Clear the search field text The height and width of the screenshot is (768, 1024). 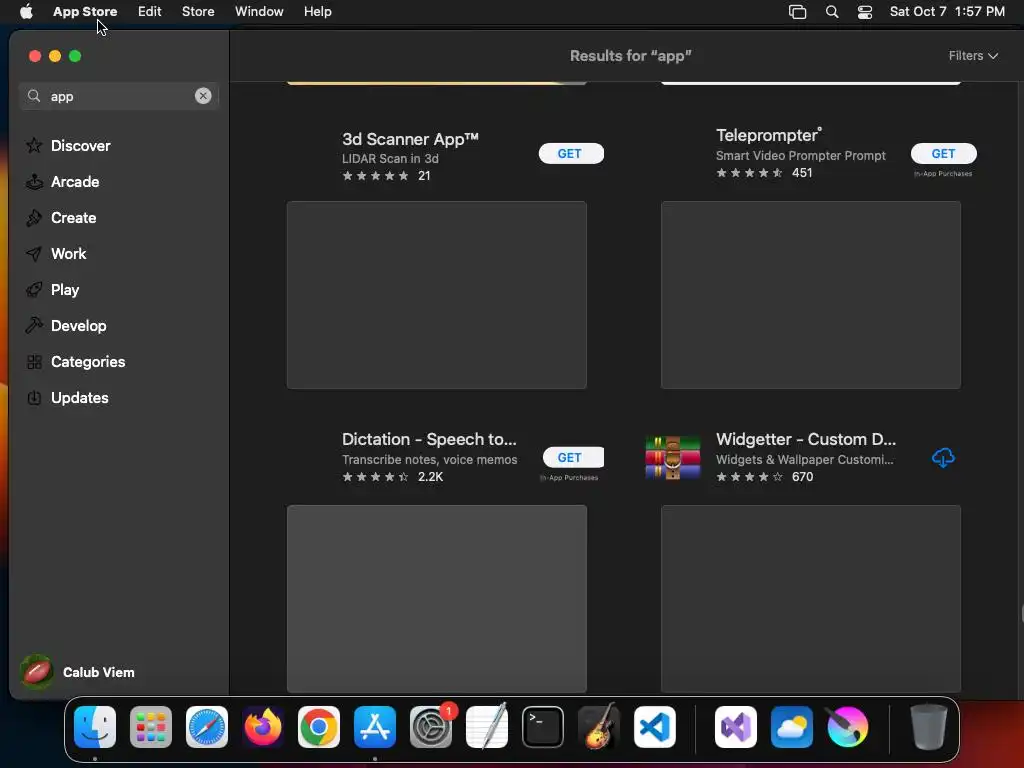203,96
